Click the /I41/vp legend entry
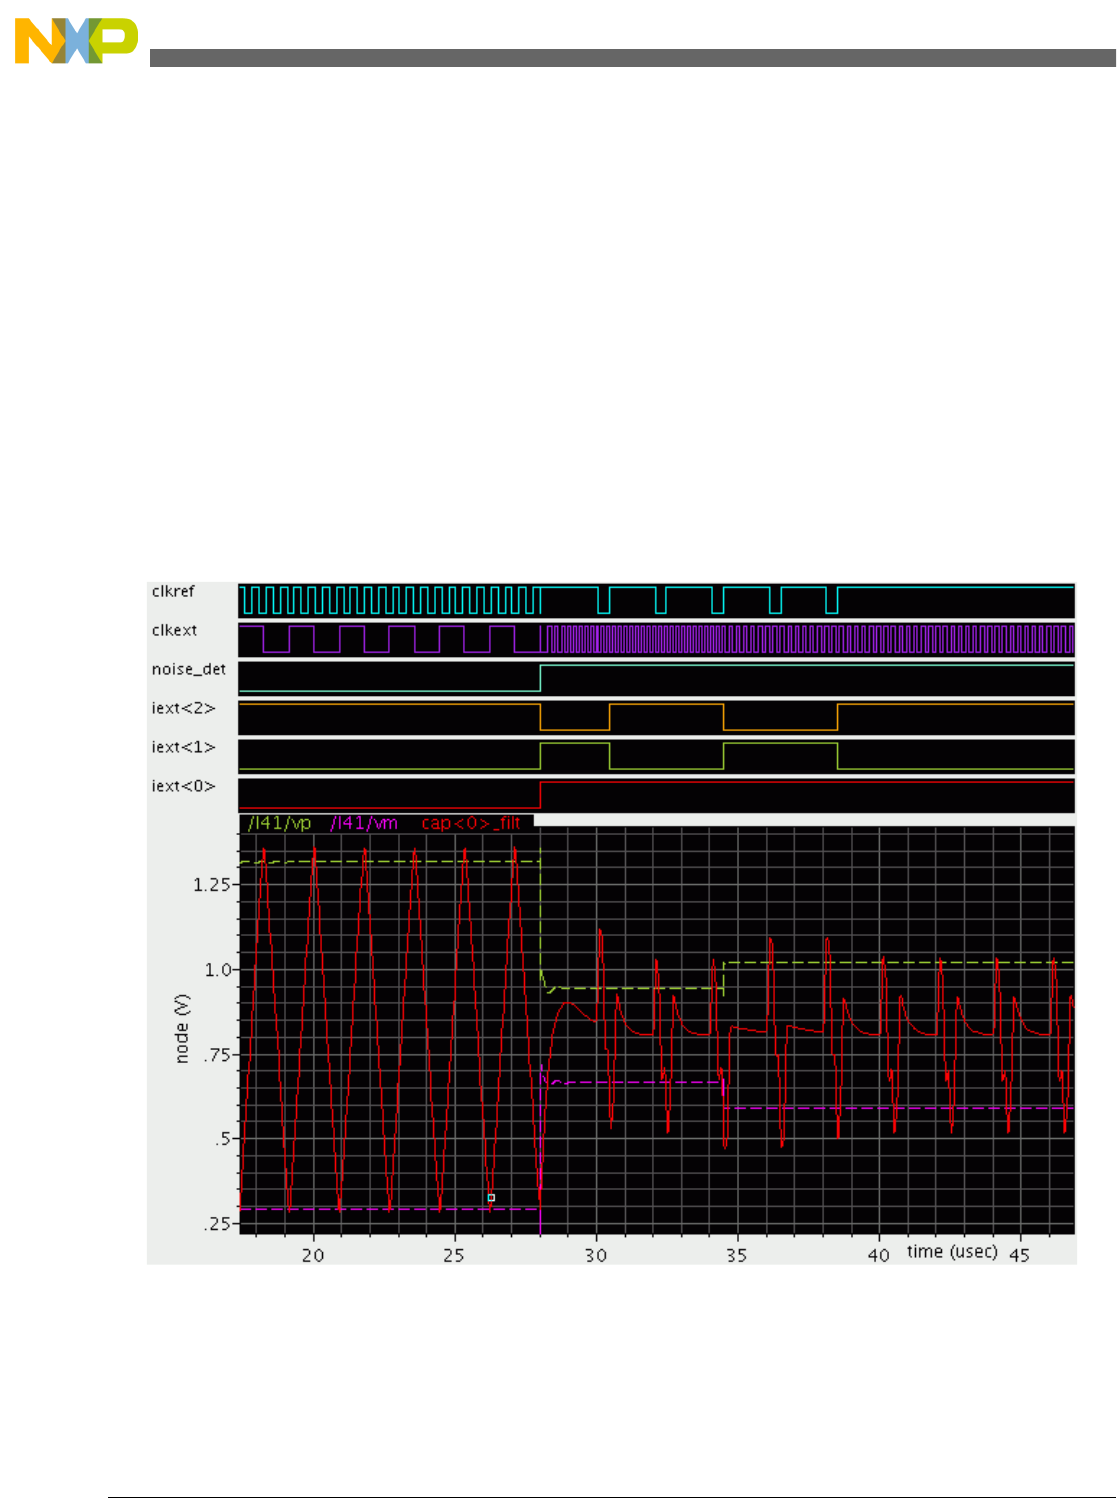 pos(280,823)
